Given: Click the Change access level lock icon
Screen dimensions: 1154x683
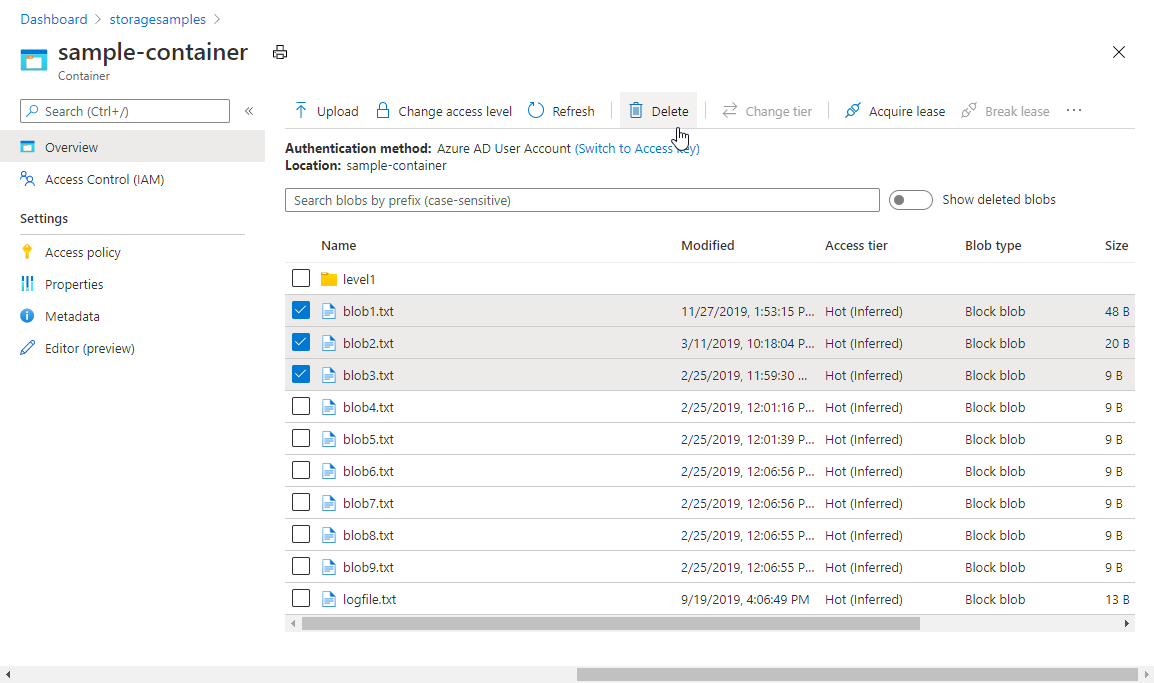Looking at the screenshot, I should pos(383,110).
